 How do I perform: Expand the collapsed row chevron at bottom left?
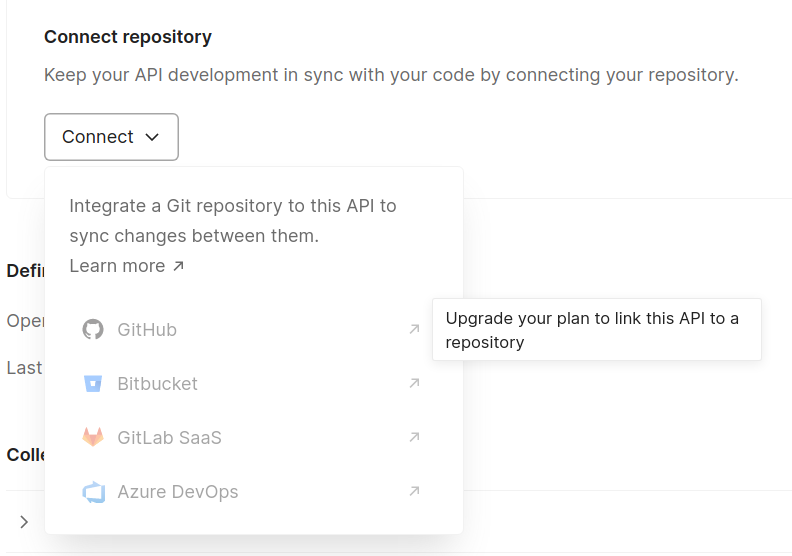(24, 522)
